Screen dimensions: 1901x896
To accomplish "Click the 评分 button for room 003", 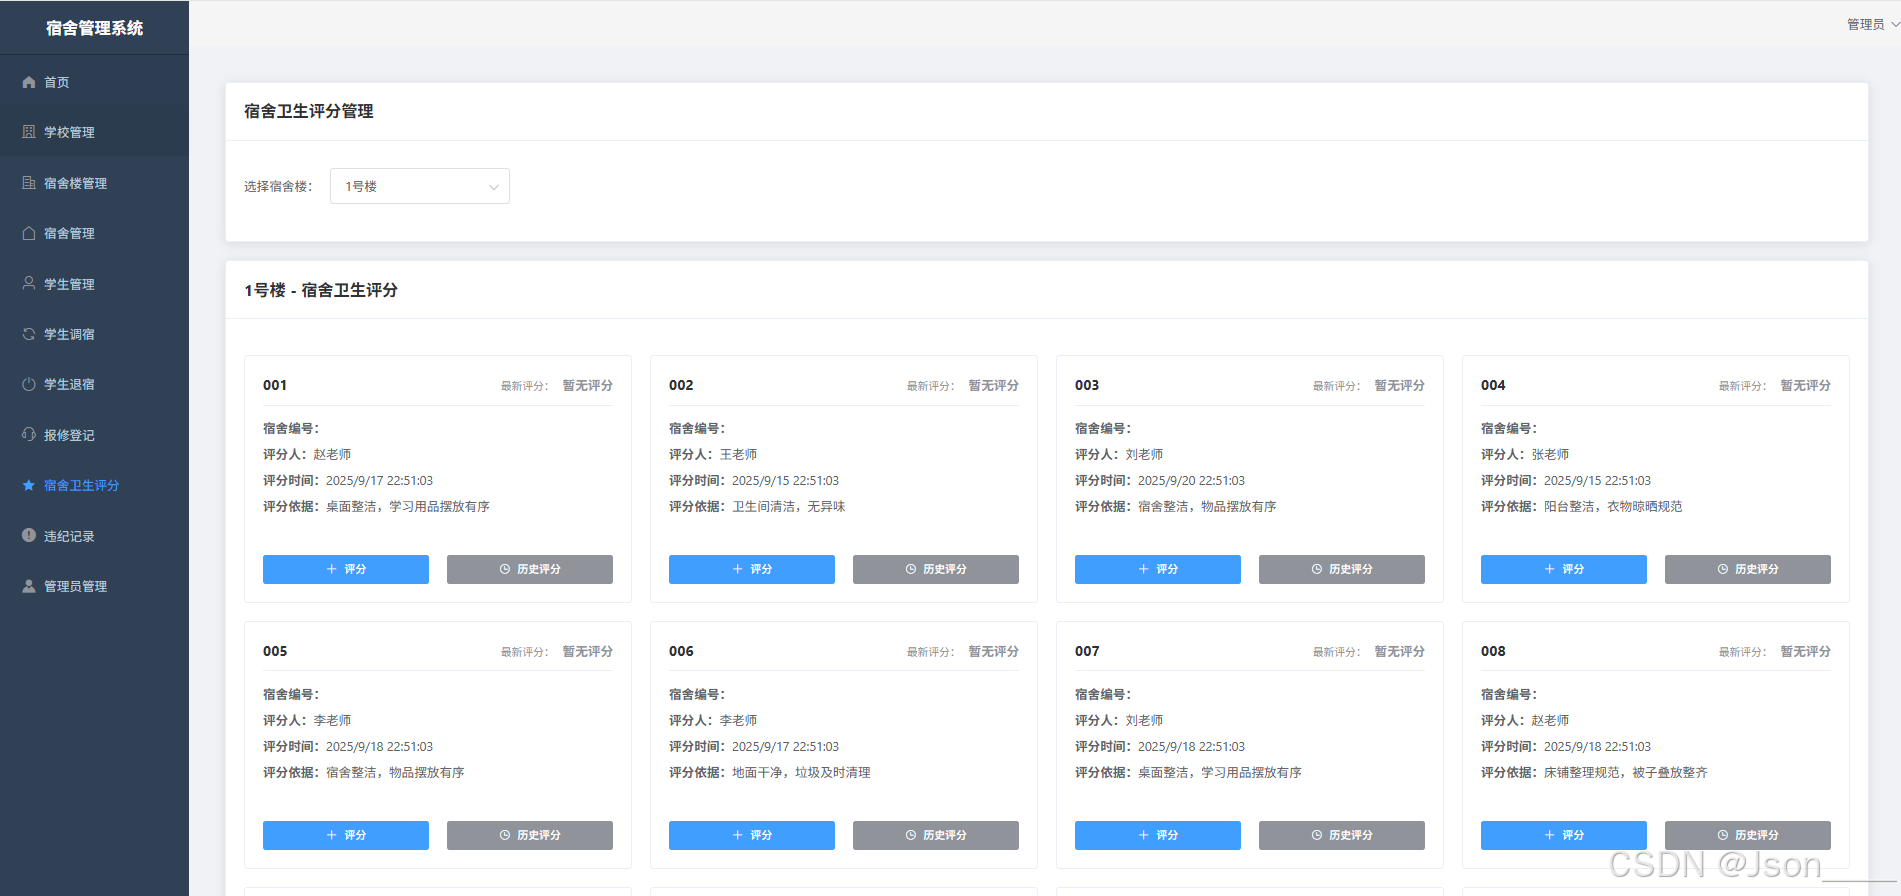I will point(1158,569).
